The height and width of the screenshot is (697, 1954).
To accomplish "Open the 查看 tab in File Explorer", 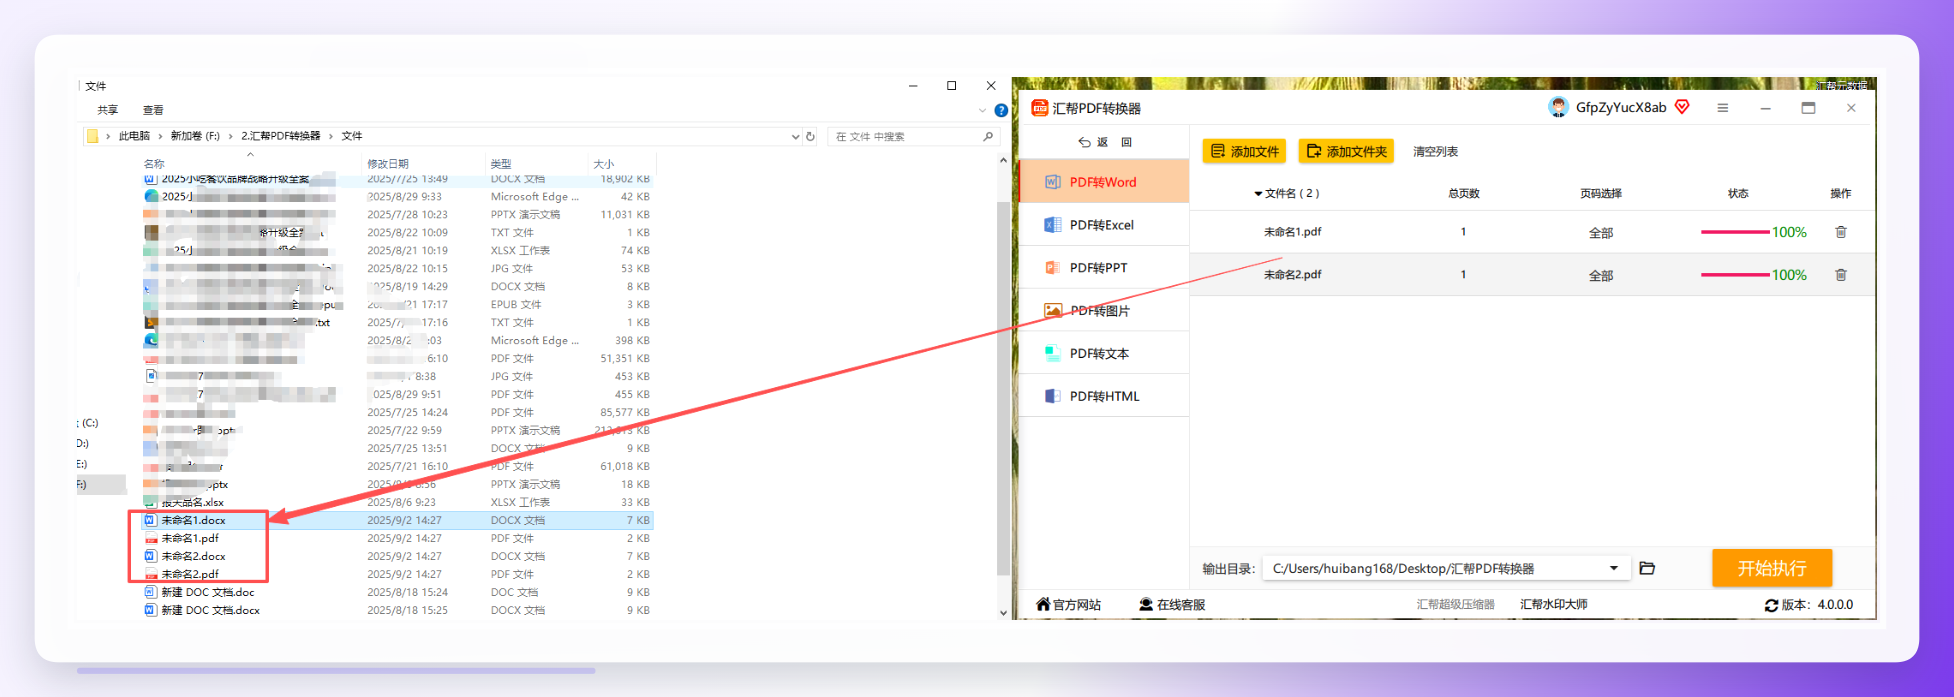I will [x=153, y=110].
